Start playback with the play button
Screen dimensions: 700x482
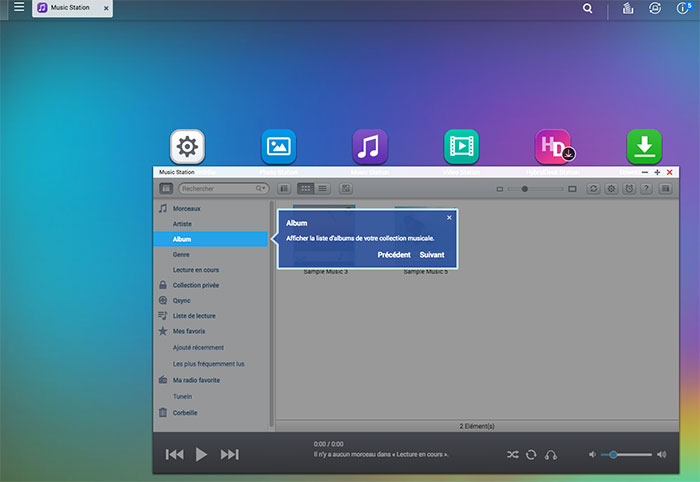201,454
